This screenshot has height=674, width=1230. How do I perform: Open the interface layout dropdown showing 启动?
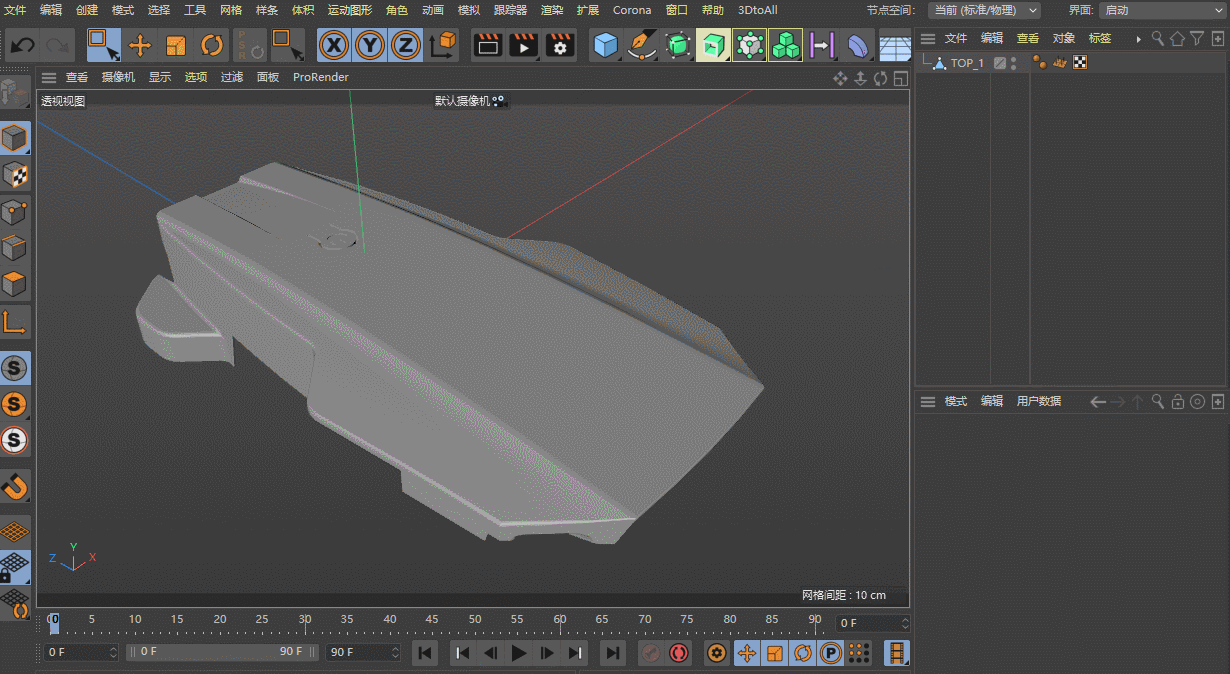click(x=1162, y=10)
